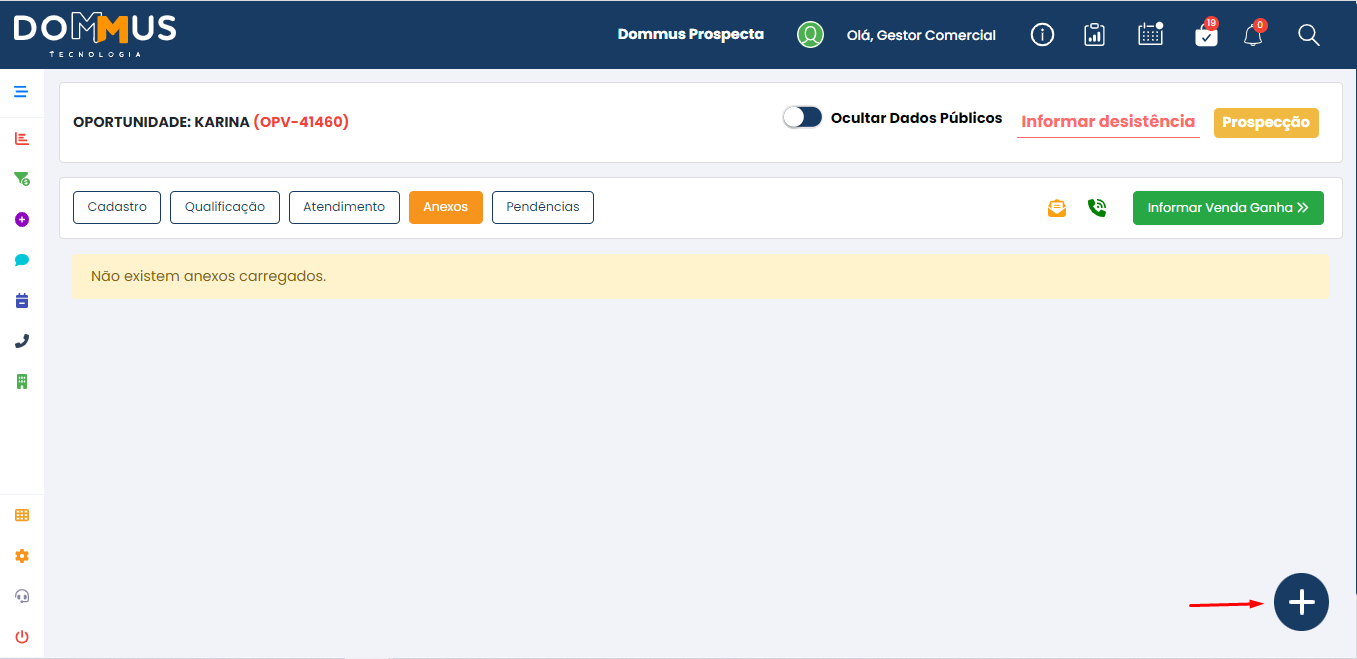This screenshot has height=659, width=1357.
Task: Open the calendar icon in the header
Action: [1151, 34]
